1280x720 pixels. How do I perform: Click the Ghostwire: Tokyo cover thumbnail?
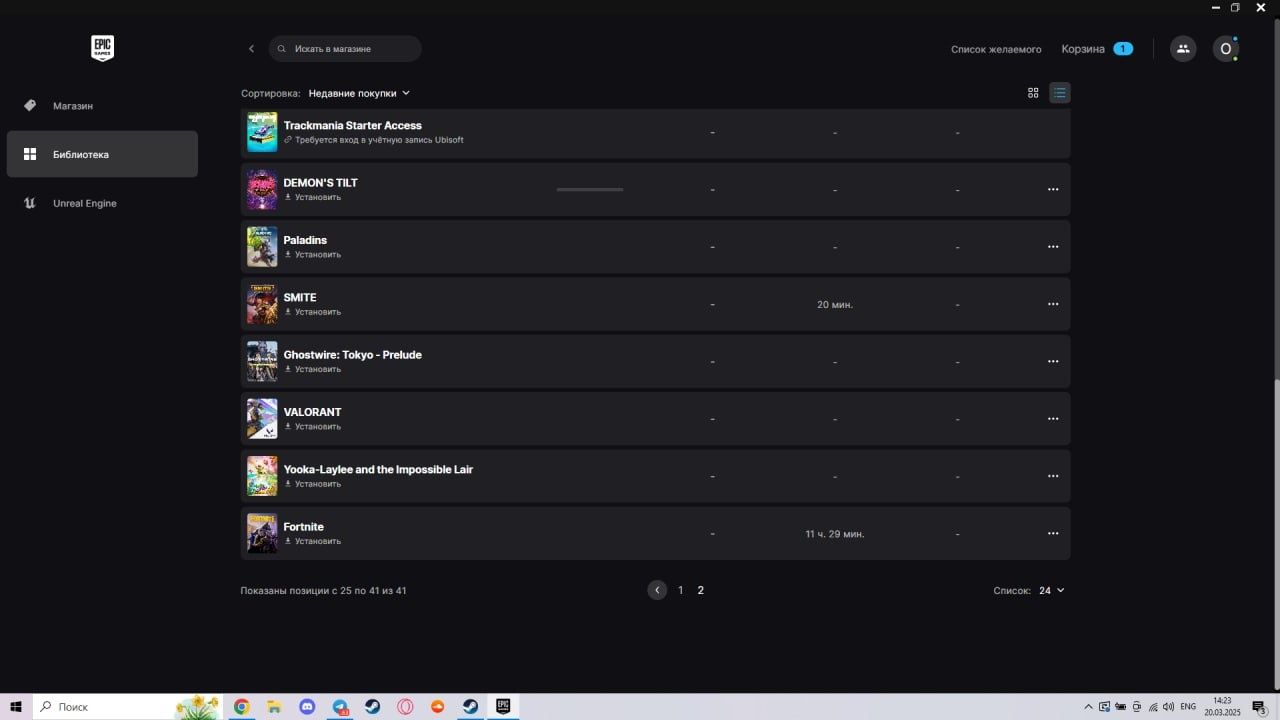(x=262, y=361)
